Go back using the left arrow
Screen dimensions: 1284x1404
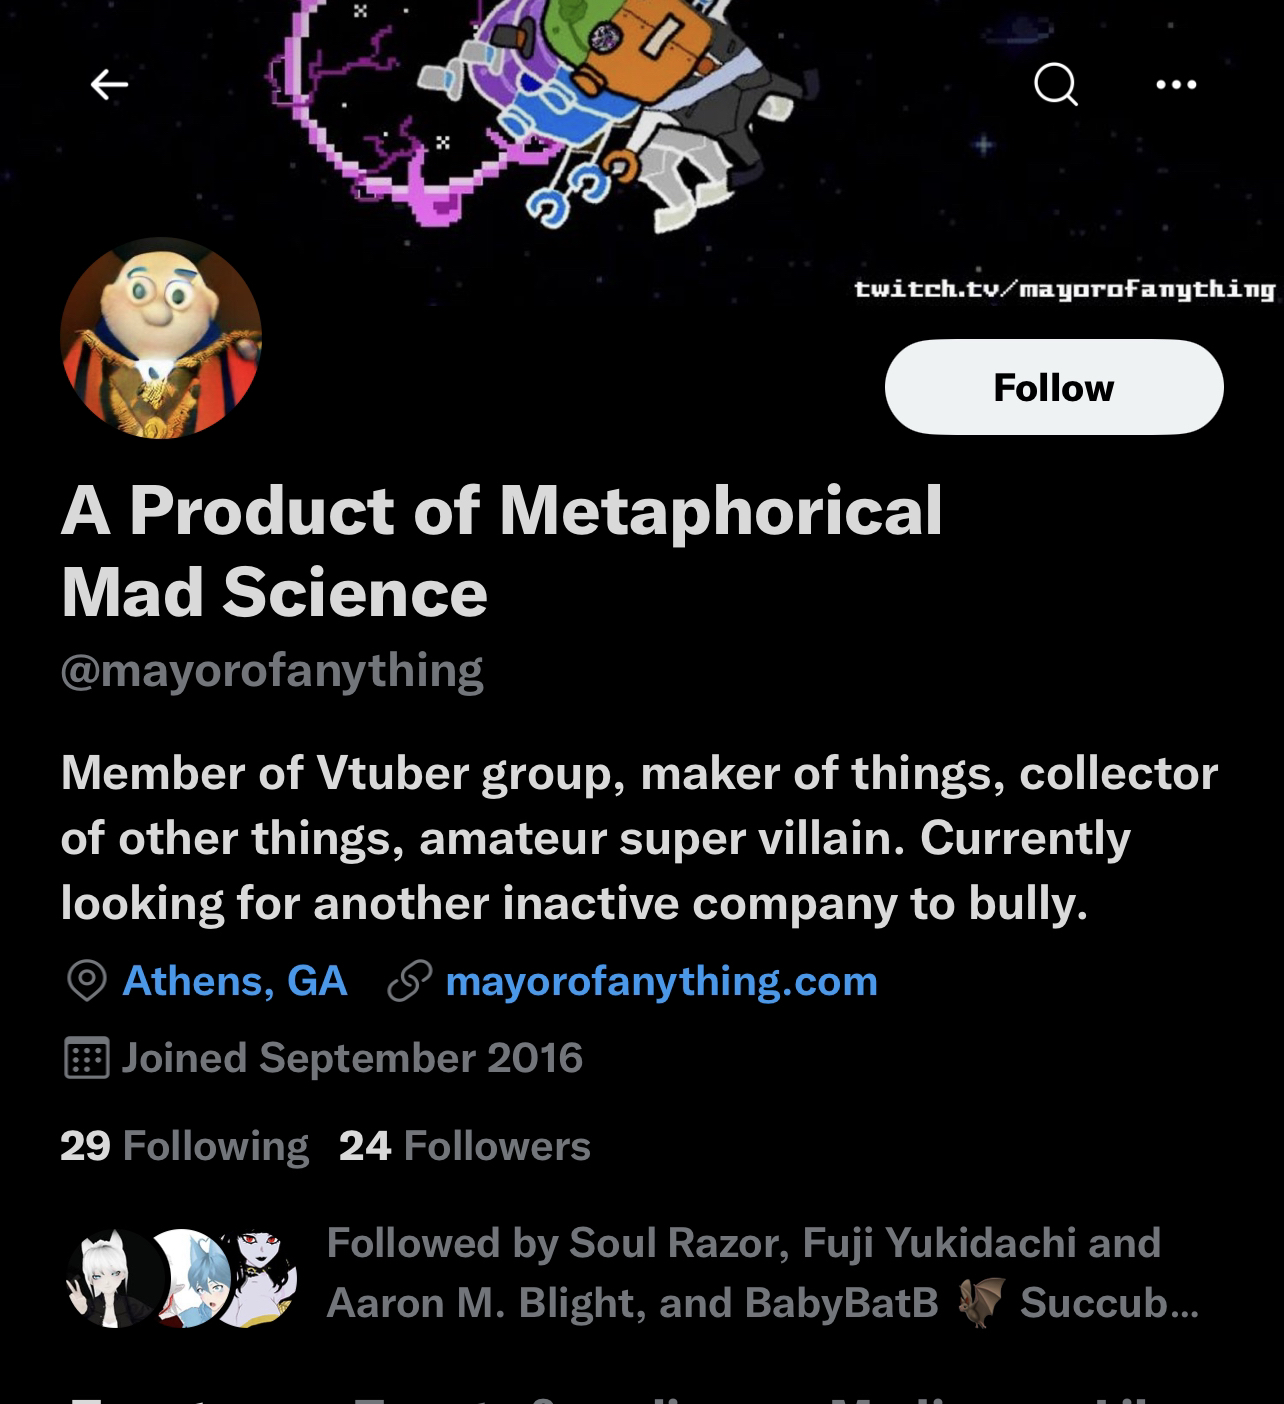(x=109, y=85)
